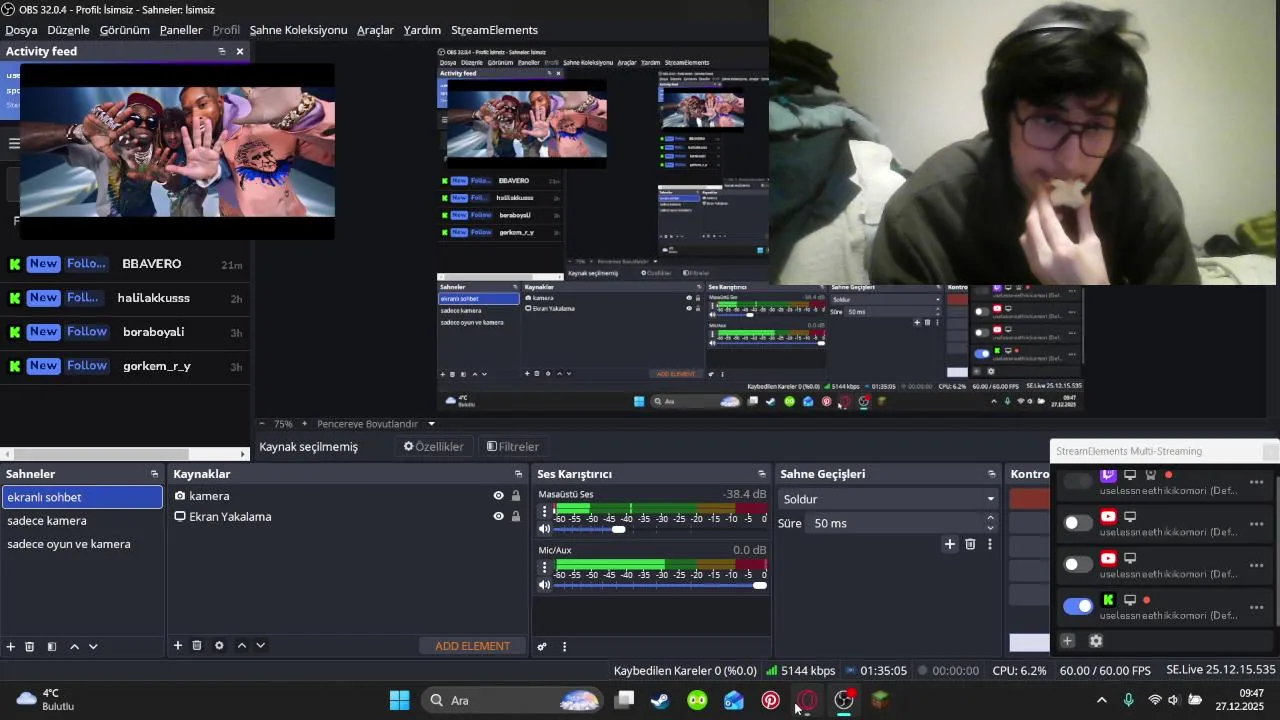Mute the Masaüstü Ses speaker icon
This screenshot has width=1280, height=720.
tap(545, 530)
